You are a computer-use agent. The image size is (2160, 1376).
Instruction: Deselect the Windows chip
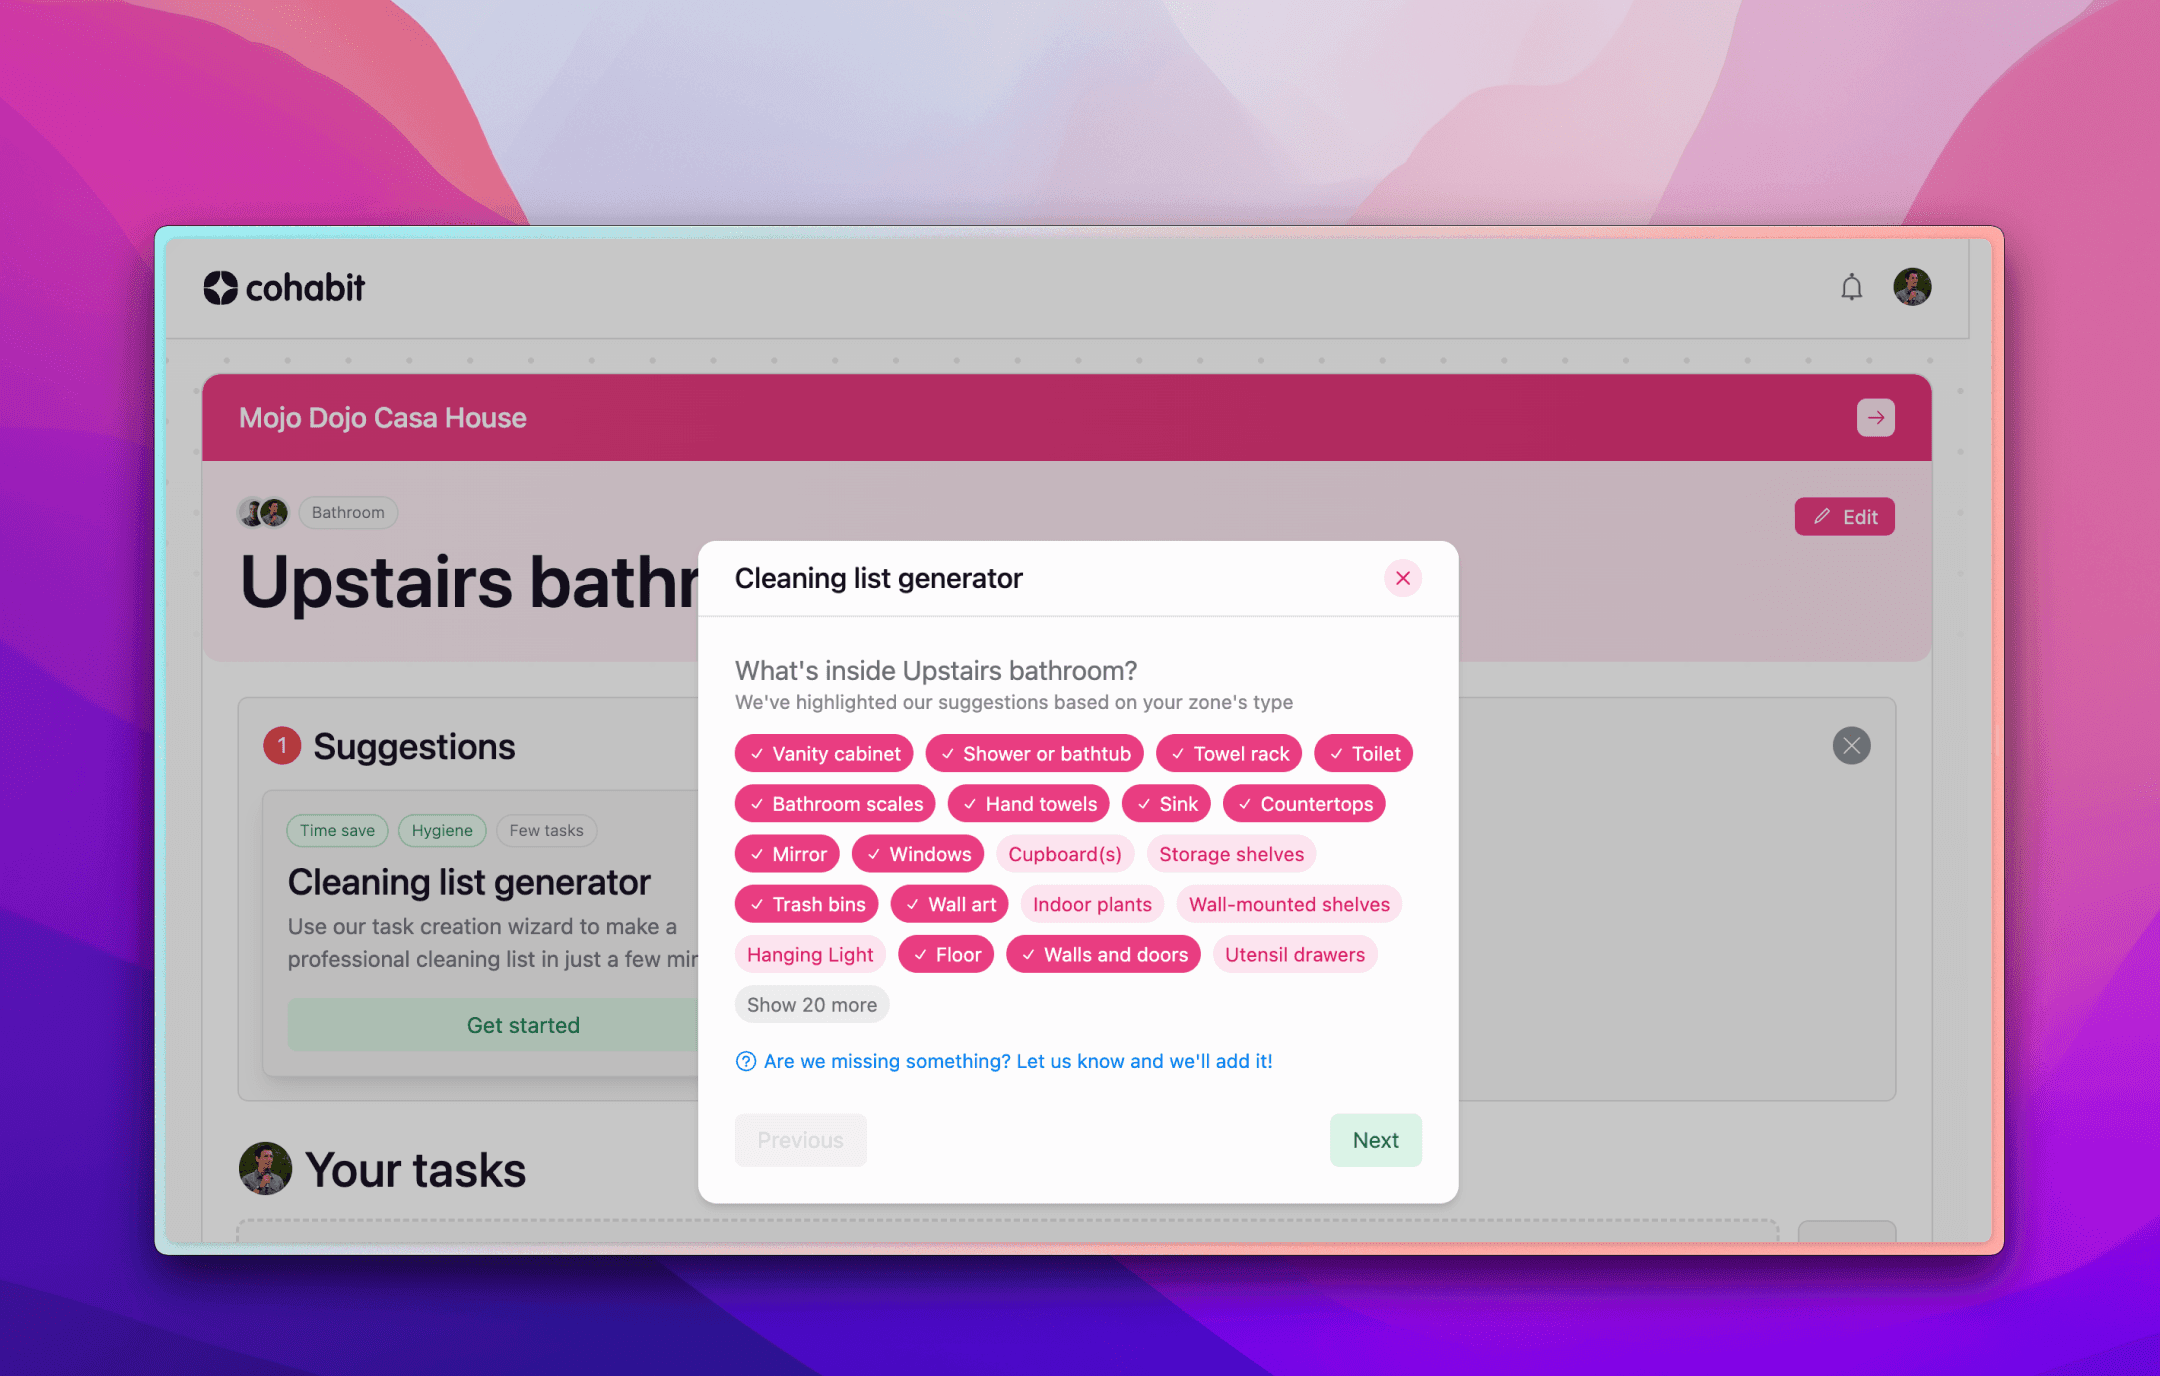point(918,854)
